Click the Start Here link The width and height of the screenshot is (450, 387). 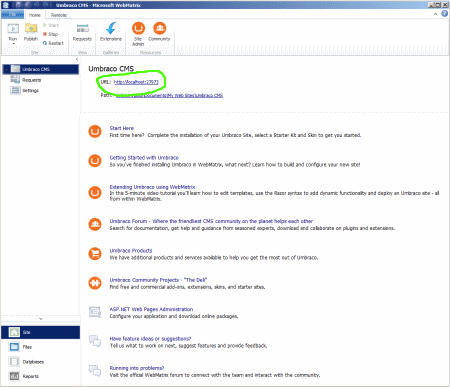click(122, 128)
